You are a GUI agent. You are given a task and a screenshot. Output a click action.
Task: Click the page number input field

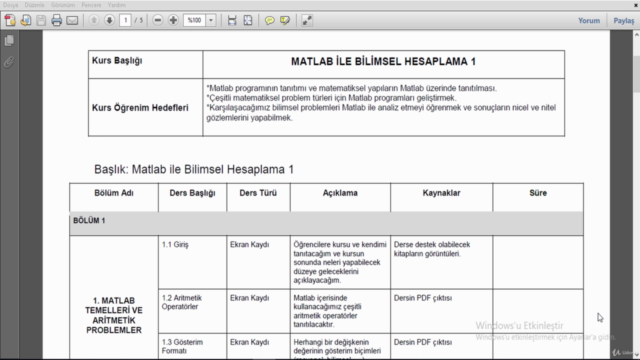[x=125, y=20]
